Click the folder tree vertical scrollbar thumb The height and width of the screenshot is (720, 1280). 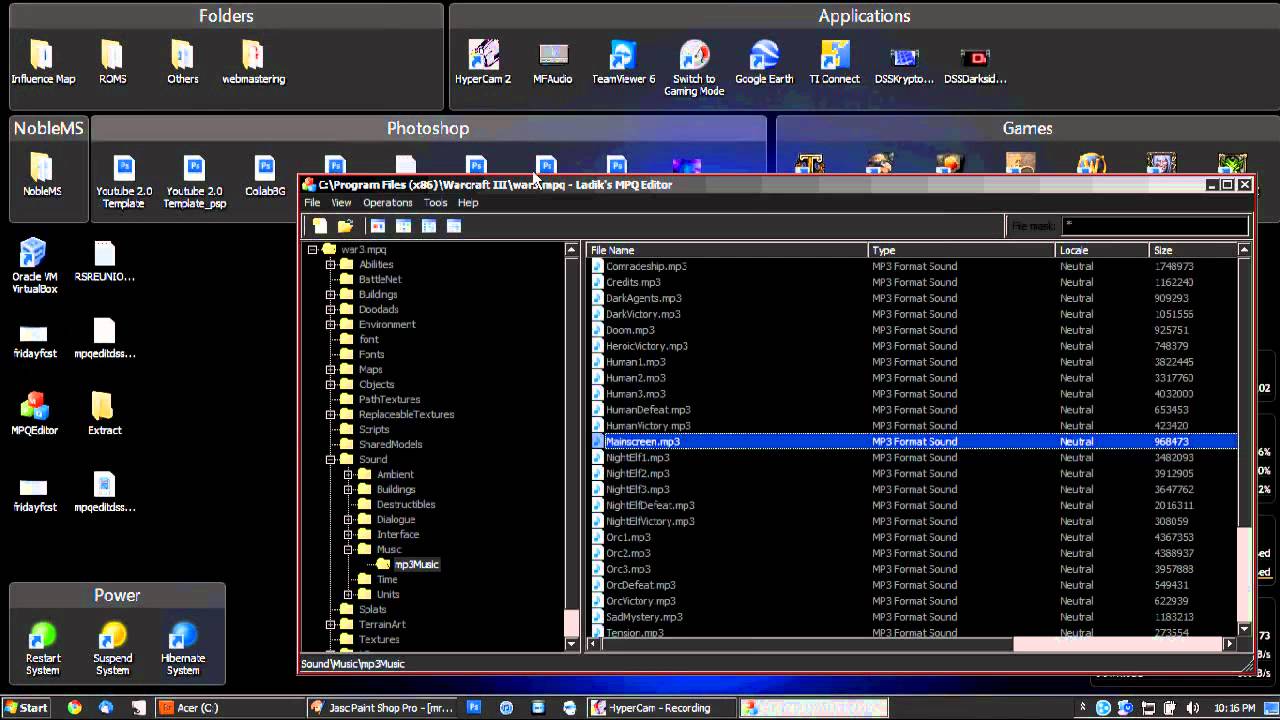(572, 621)
